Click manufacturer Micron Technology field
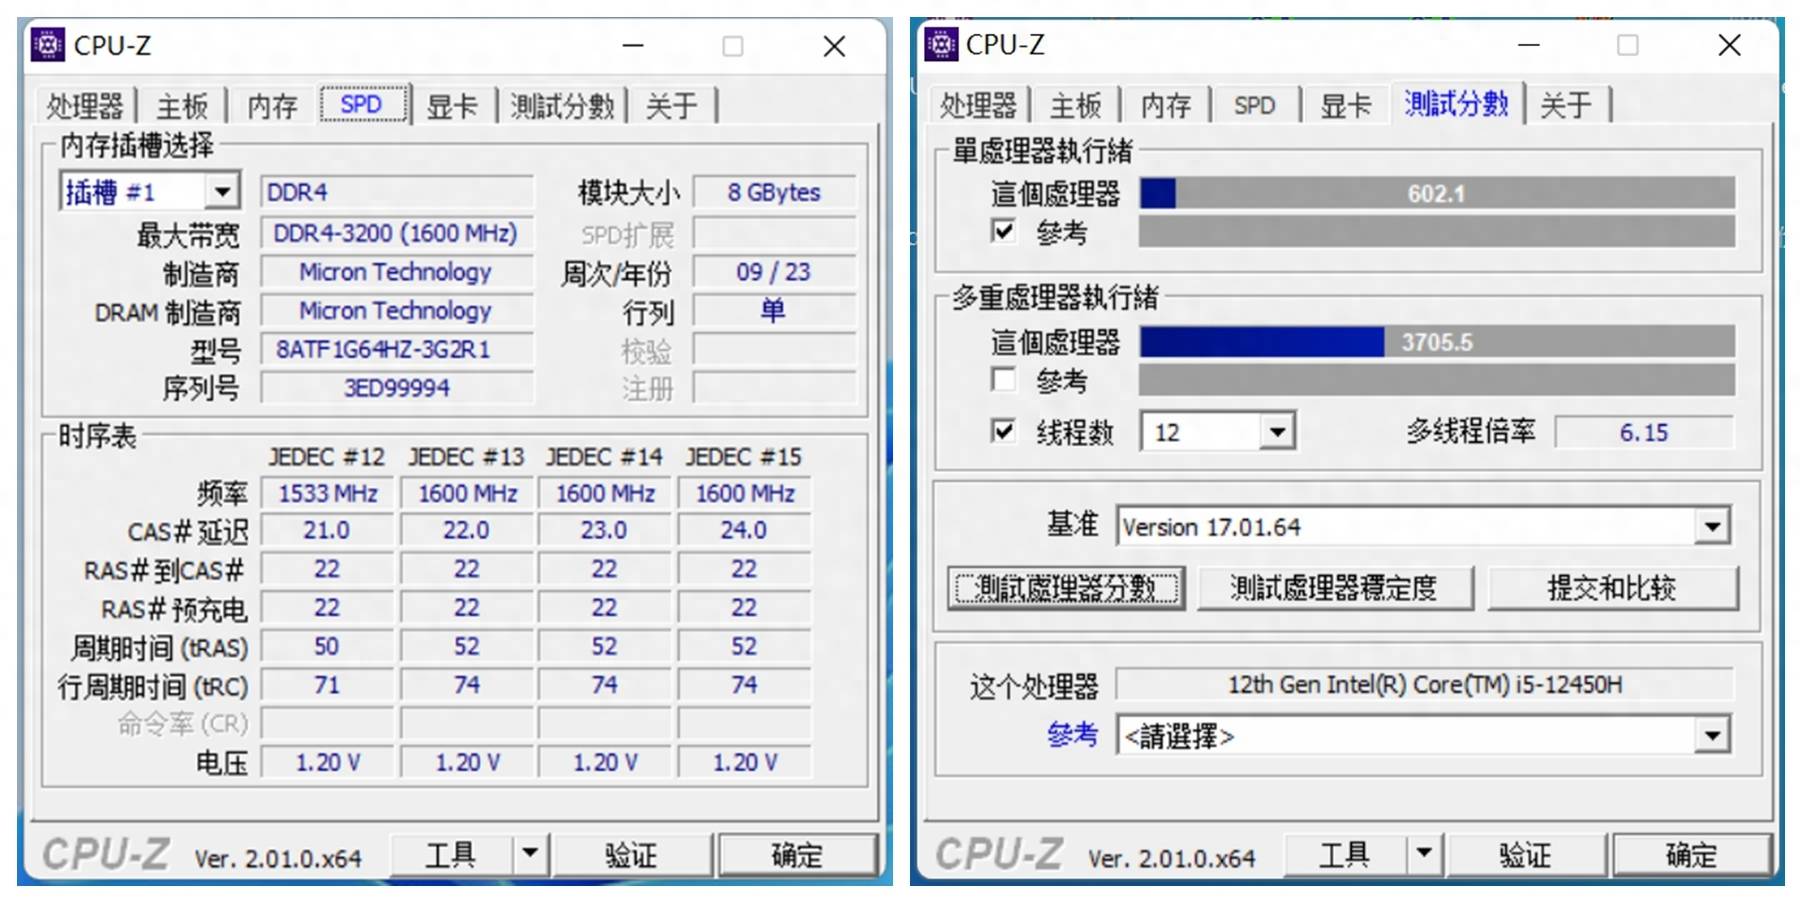 [x=396, y=272]
